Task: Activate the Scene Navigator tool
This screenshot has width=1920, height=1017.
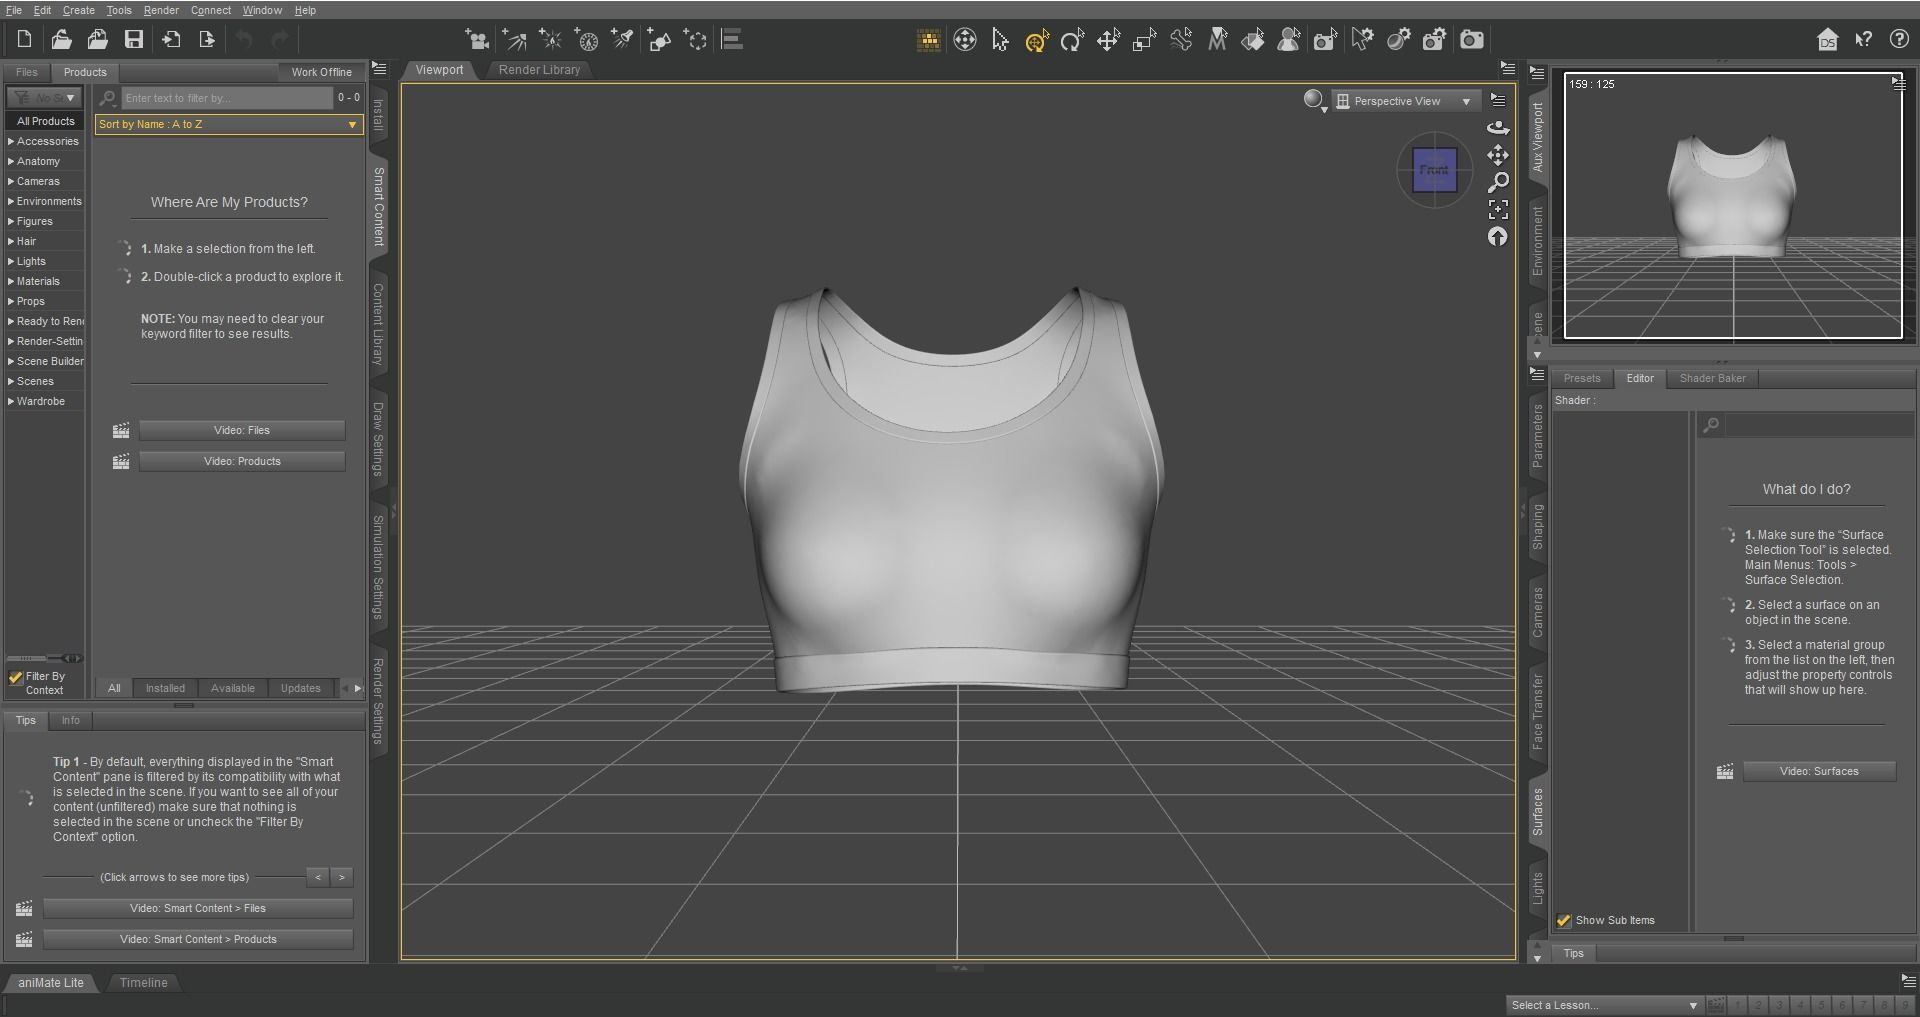Action: [x=965, y=40]
